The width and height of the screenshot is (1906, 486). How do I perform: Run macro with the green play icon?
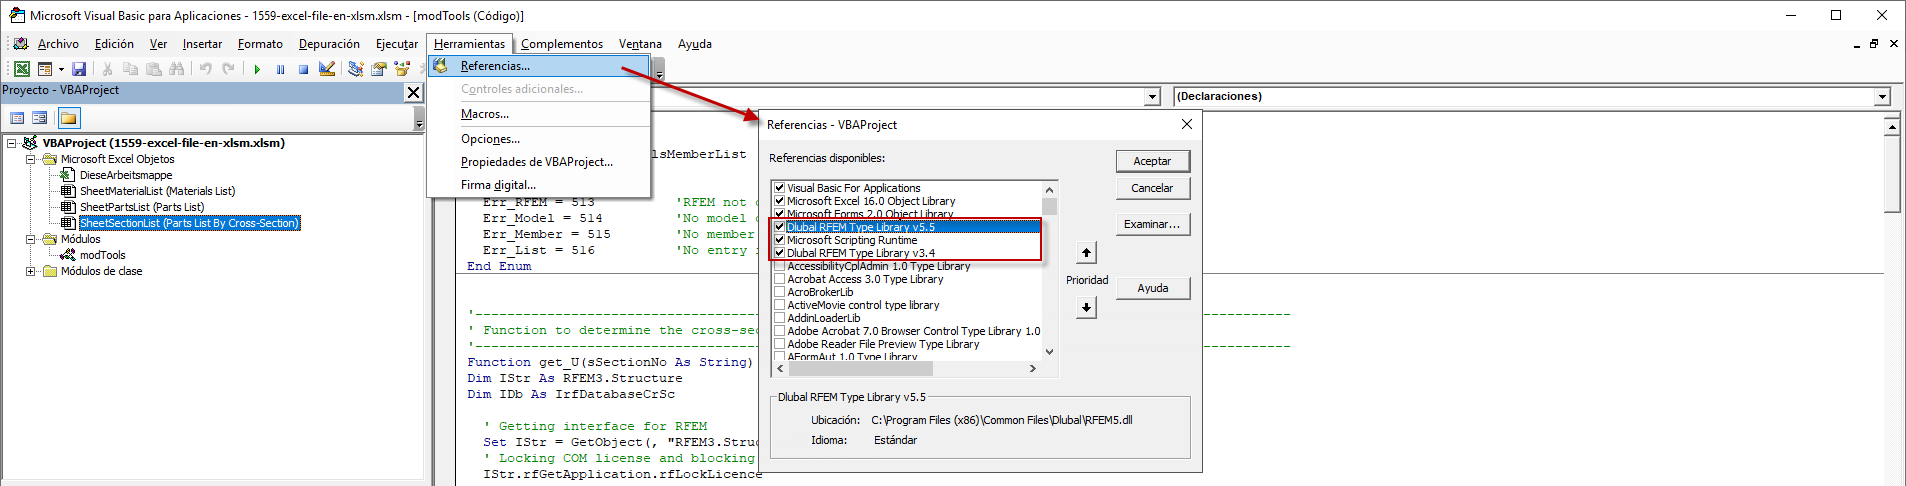[257, 69]
